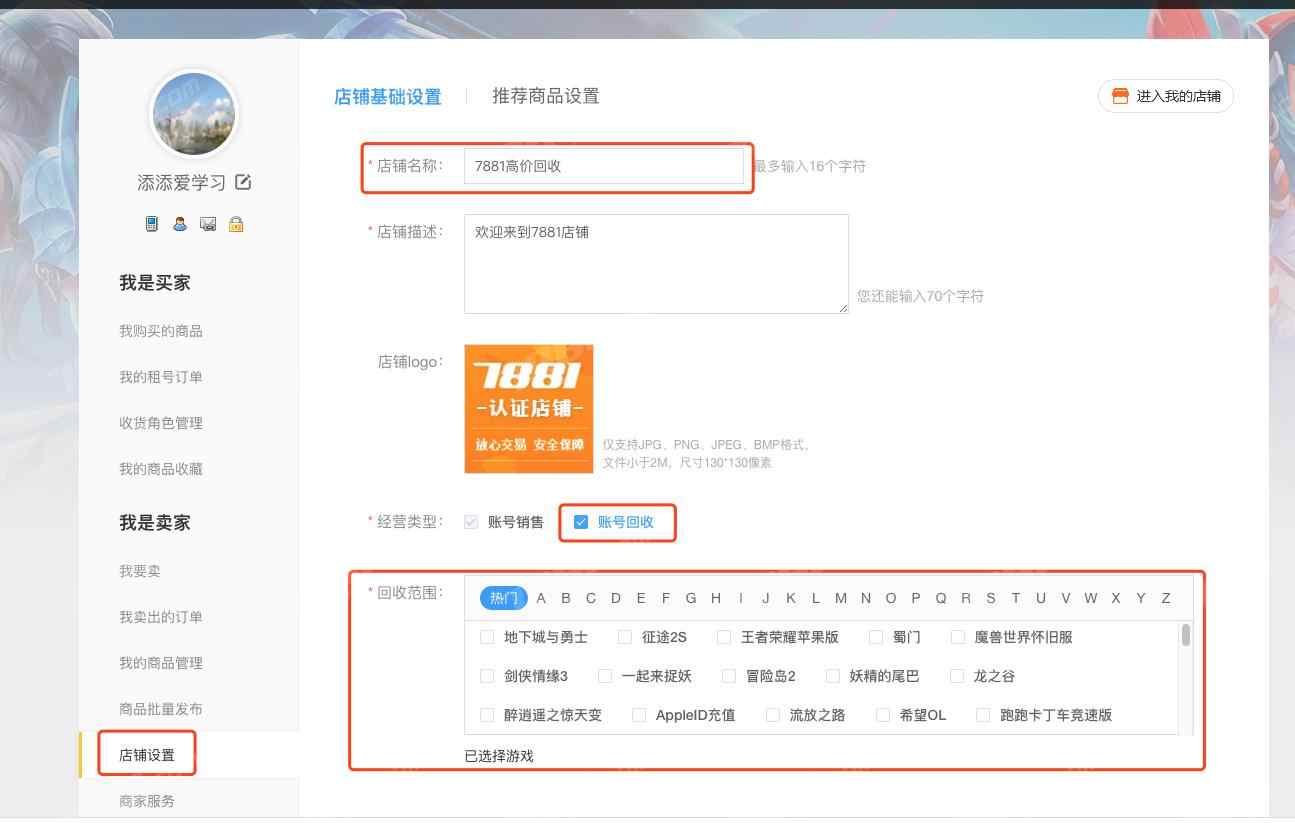Filter games by letter P

click(916, 598)
